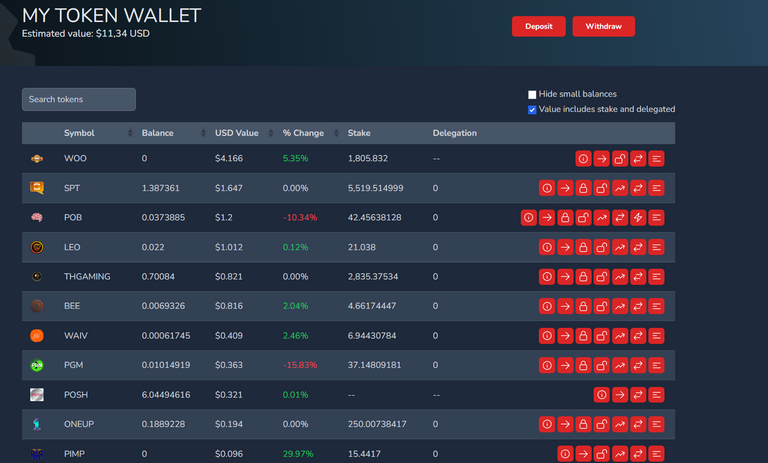Uncheck Value includes stake and delegated
The width and height of the screenshot is (768, 463).
click(x=532, y=109)
